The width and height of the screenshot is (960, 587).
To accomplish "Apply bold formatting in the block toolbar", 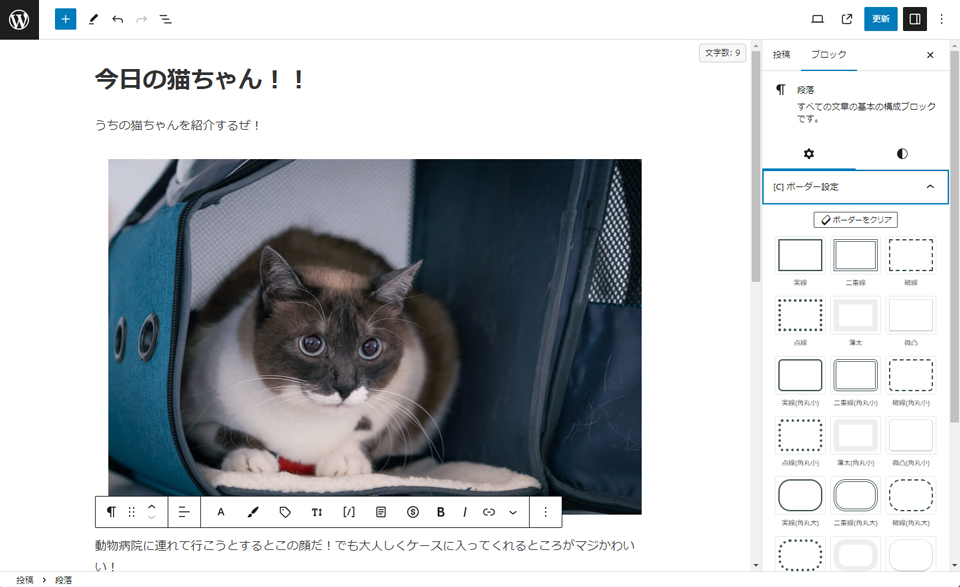I will point(440,511).
